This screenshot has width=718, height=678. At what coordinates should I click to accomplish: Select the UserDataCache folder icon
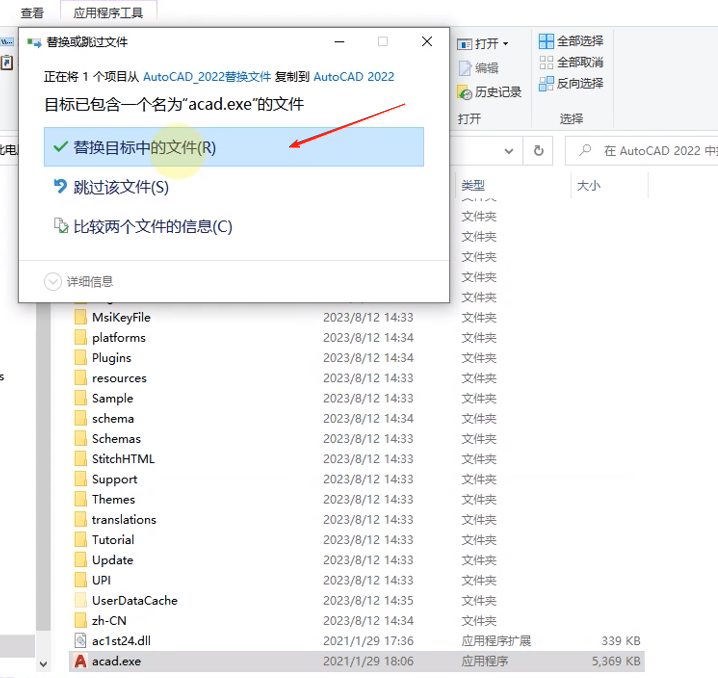[x=81, y=600]
